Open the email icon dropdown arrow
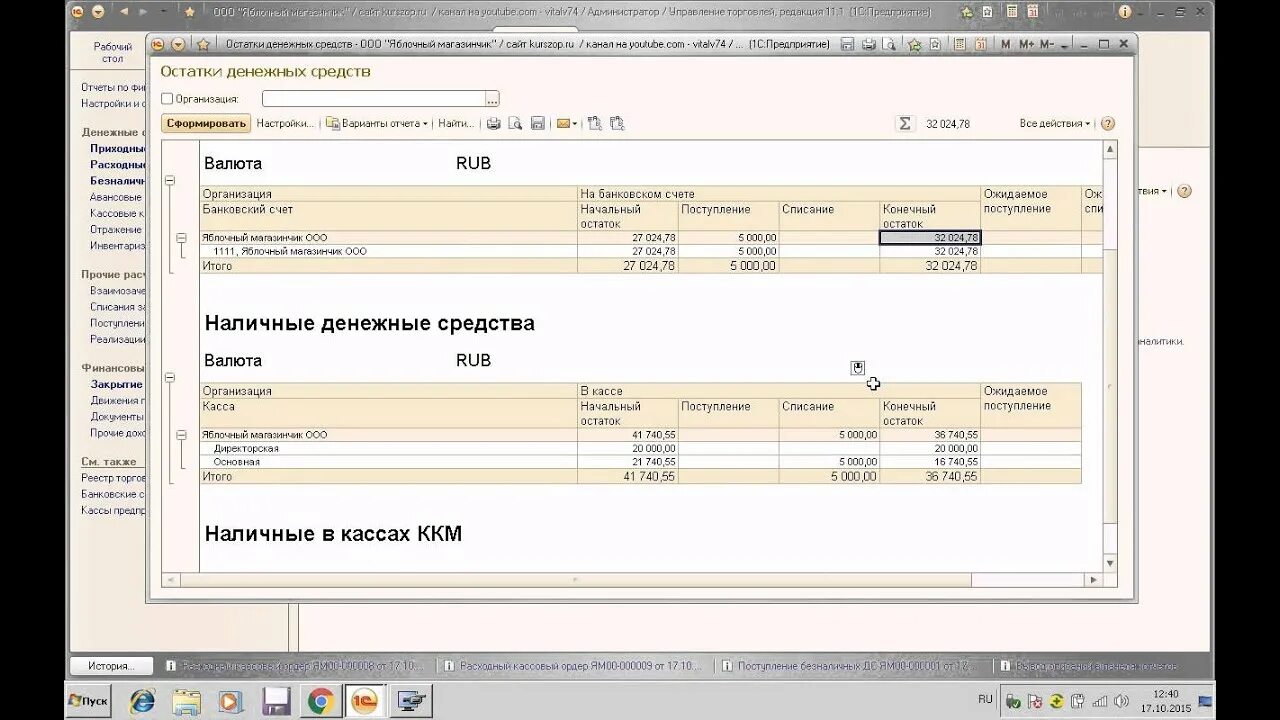Screen dimensions: 1280x720 tap(575, 124)
